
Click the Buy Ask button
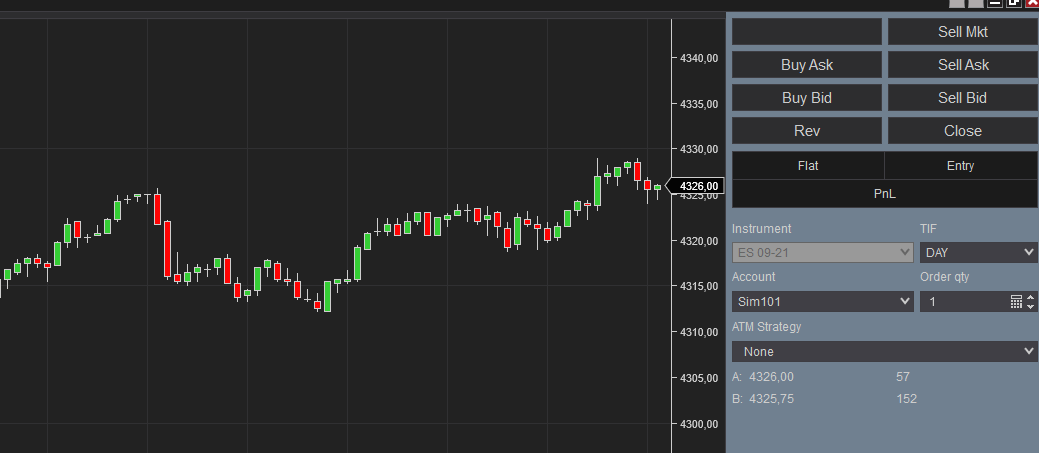pos(807,65)
